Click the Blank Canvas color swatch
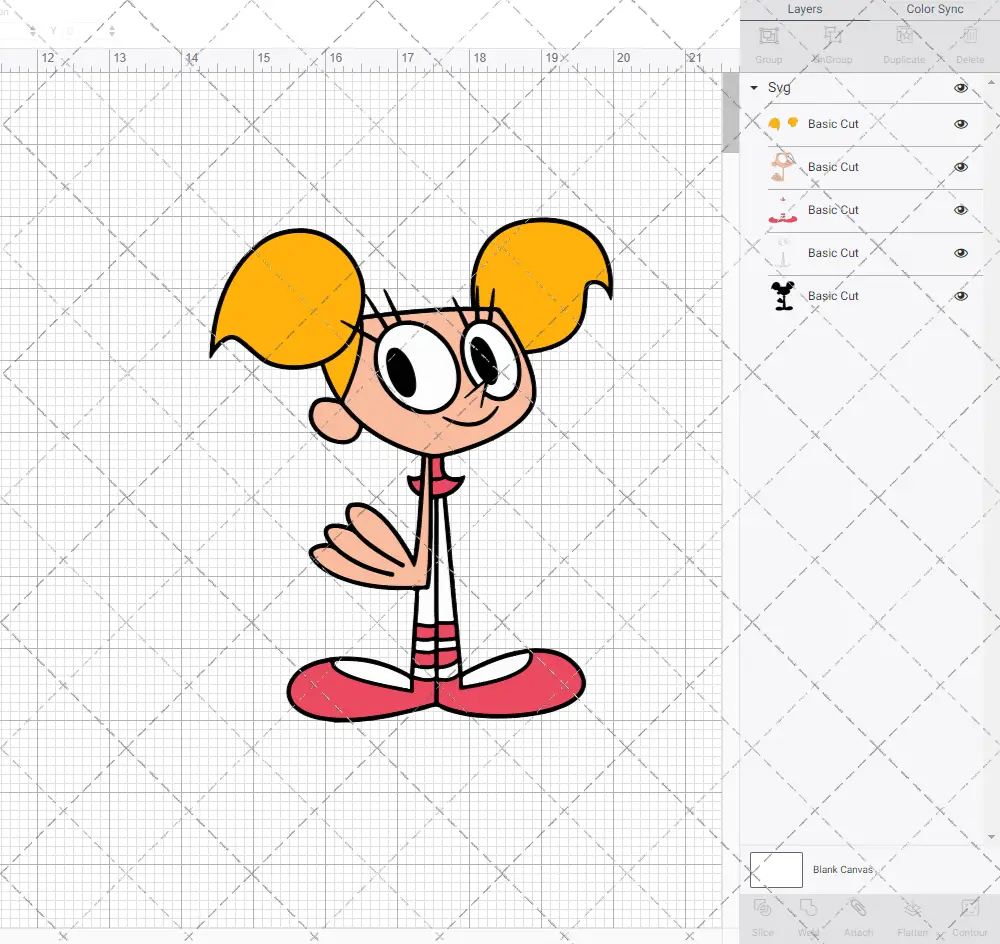The width and height of the screenshot is (1000, 944). tap(776, 869)
